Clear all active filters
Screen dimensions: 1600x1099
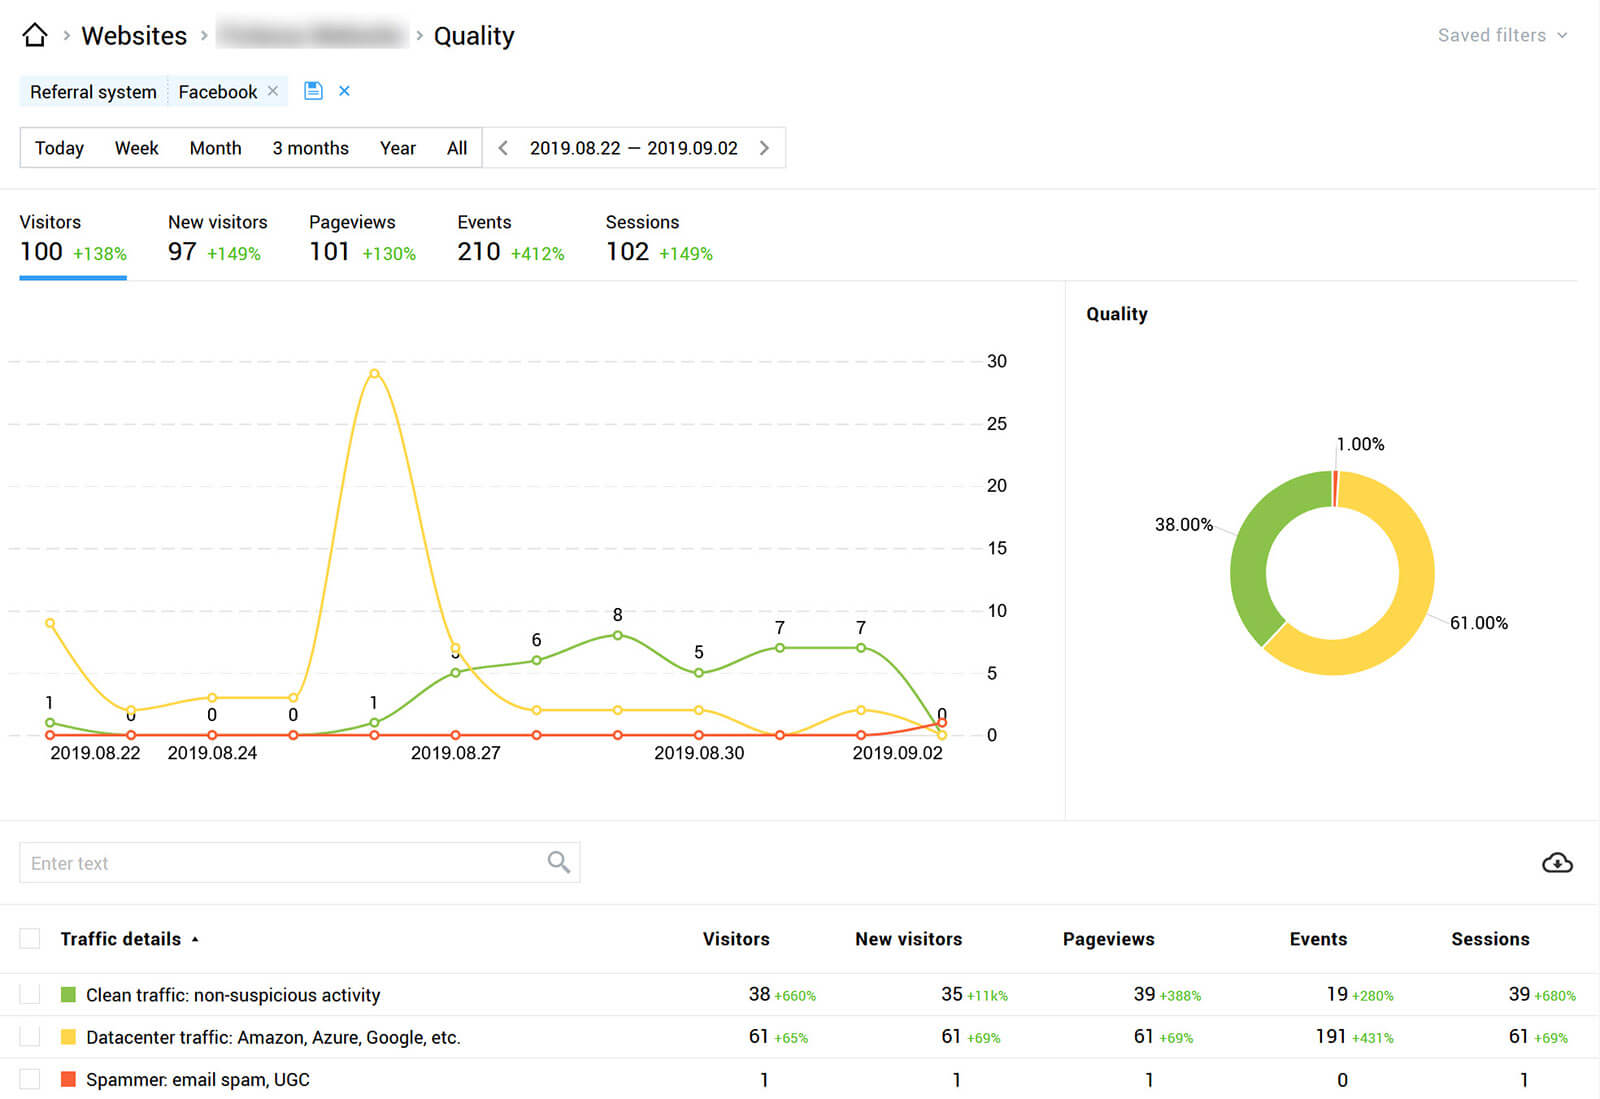[x=344, y=90]
